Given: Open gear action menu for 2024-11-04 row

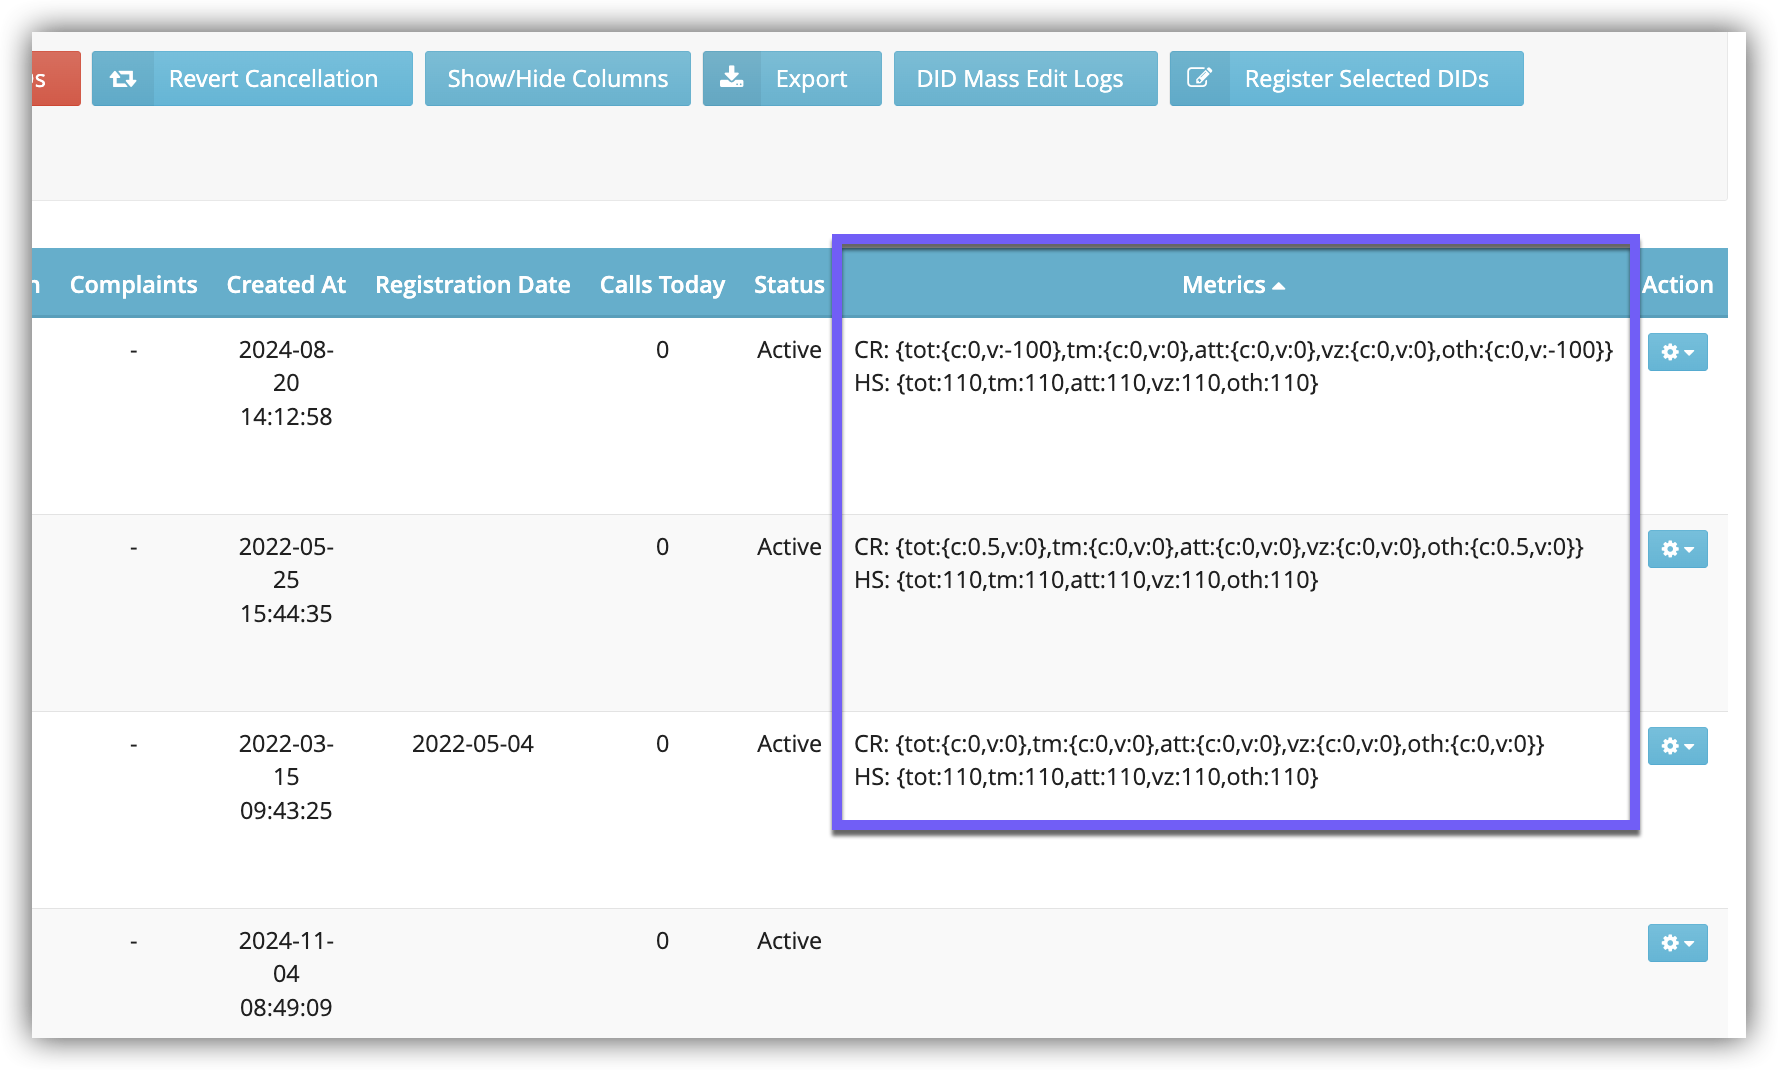Looking at the screenshot, I should click(1677, 943).
